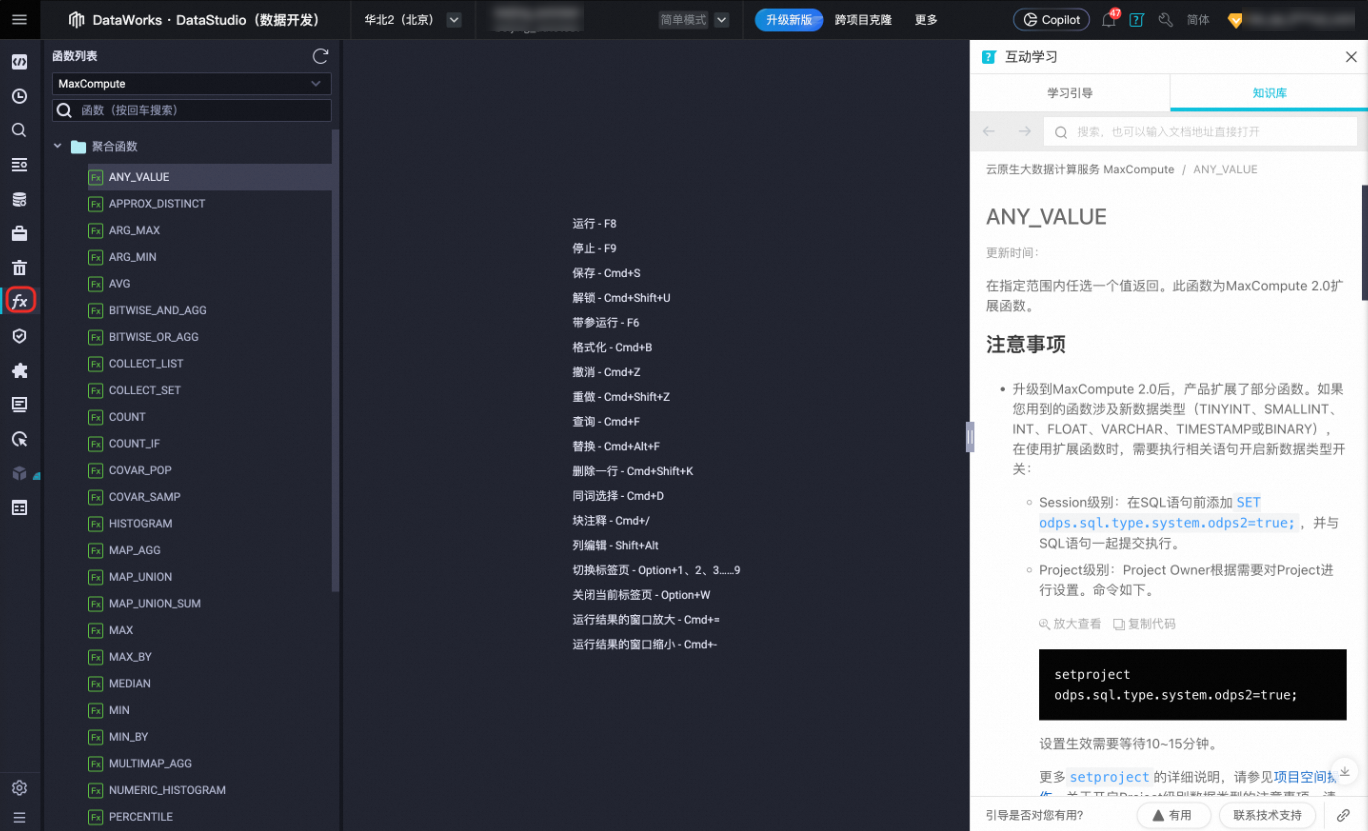Click 联系技术支持 button
Screen dimensions: 1368x831
pyautogui.click(x=1267, y=815)
